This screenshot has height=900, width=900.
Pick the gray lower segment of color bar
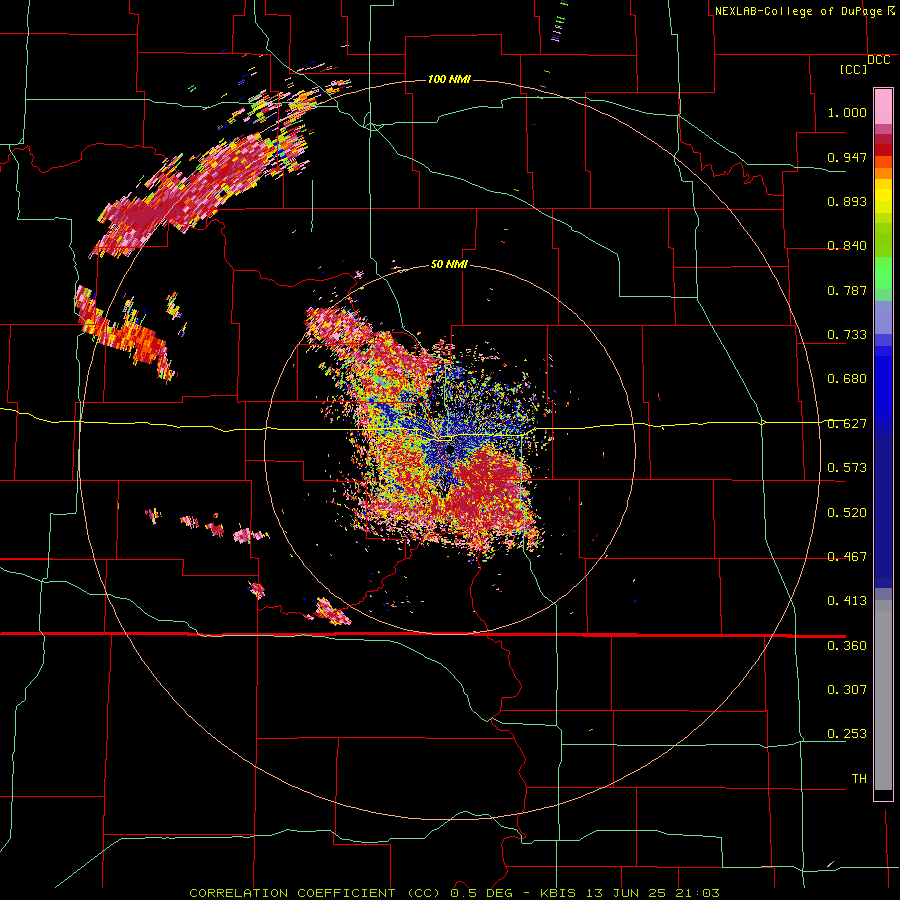click(883, 695)
